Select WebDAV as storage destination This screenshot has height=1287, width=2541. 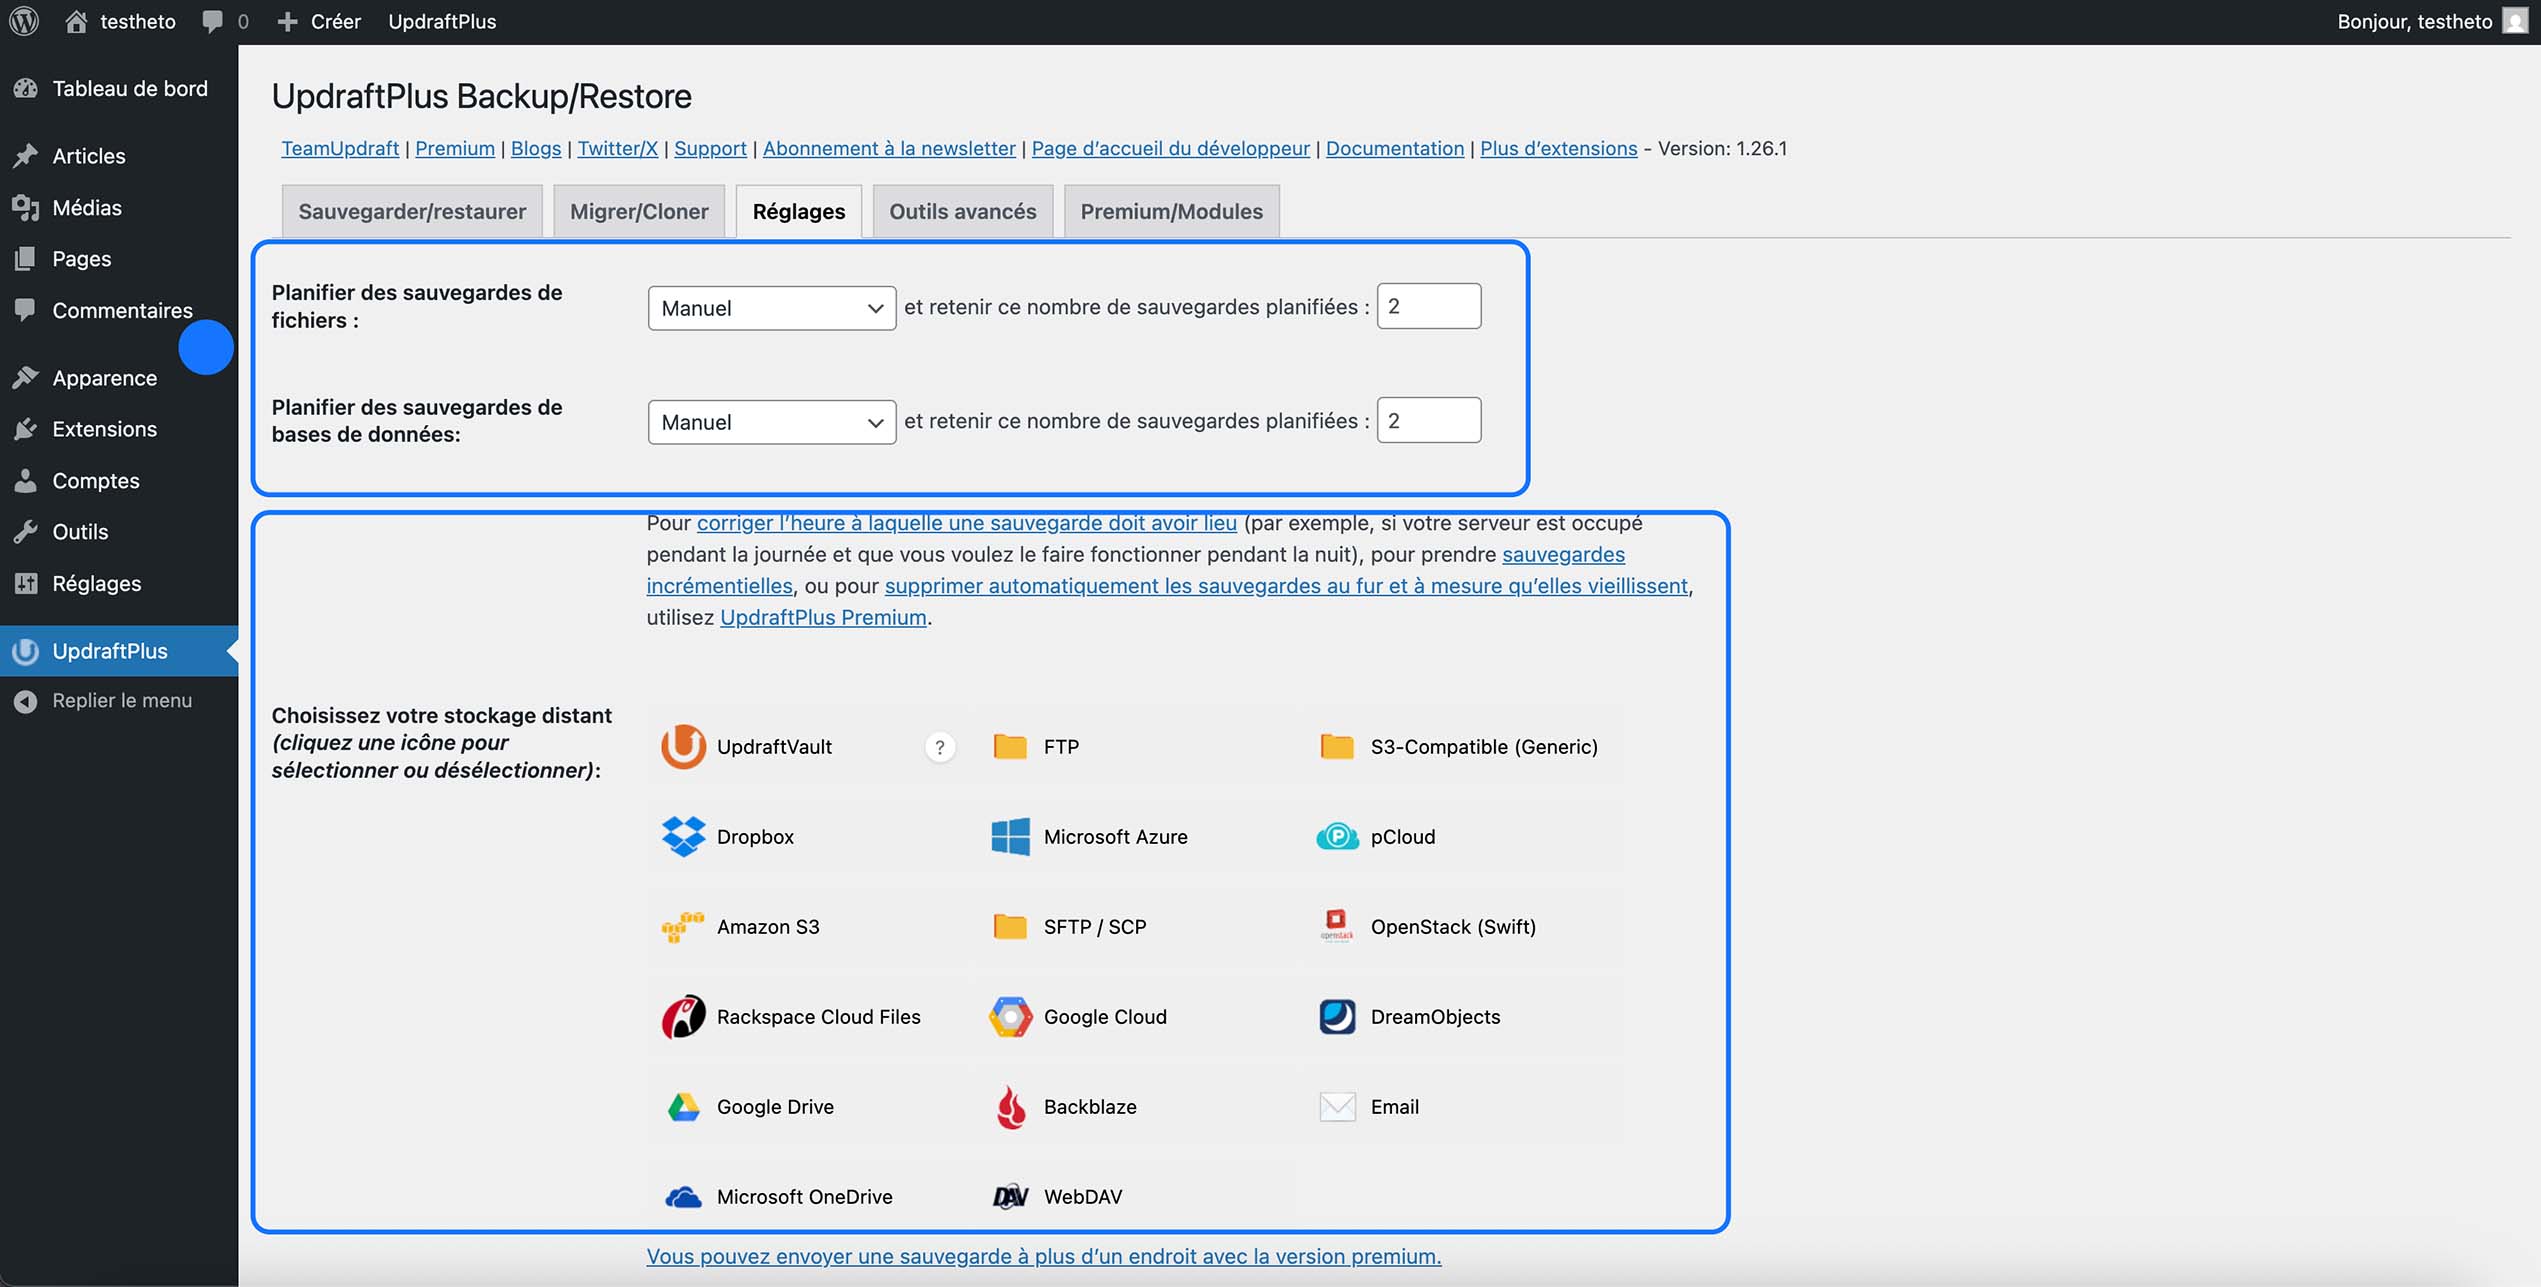[x=1010, y=1196]
